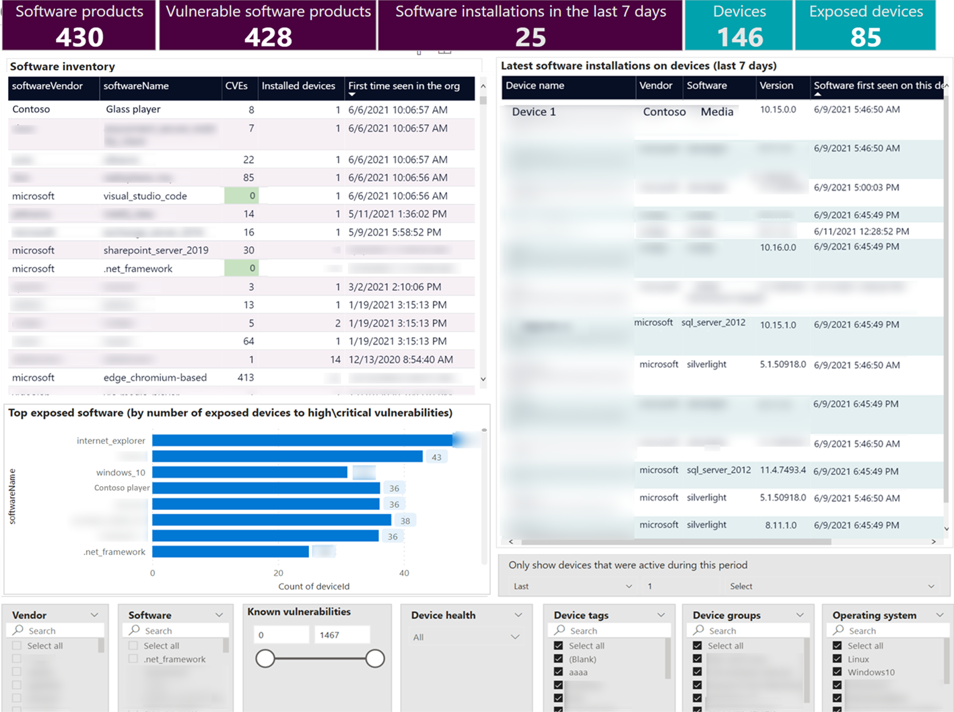The height and width of the screenshot is (712, 954).
Task: Uncheck the Linux operating system
Action: 837,659
